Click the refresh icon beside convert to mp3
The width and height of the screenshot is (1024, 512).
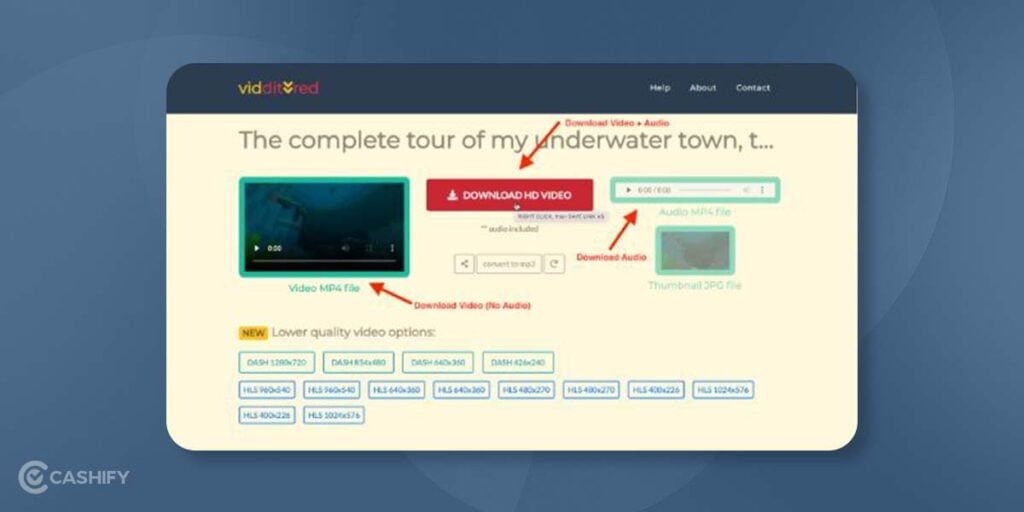point(554,264)
